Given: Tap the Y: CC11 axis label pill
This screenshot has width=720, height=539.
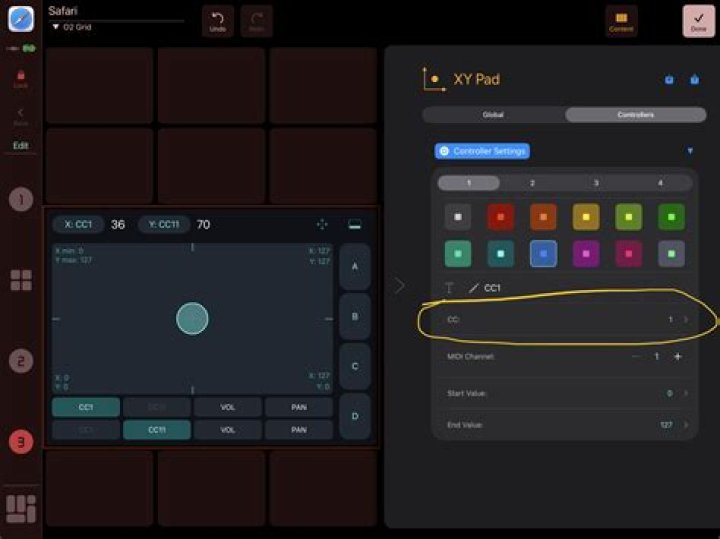Looking at the screenshot, I should click(164, 224).
